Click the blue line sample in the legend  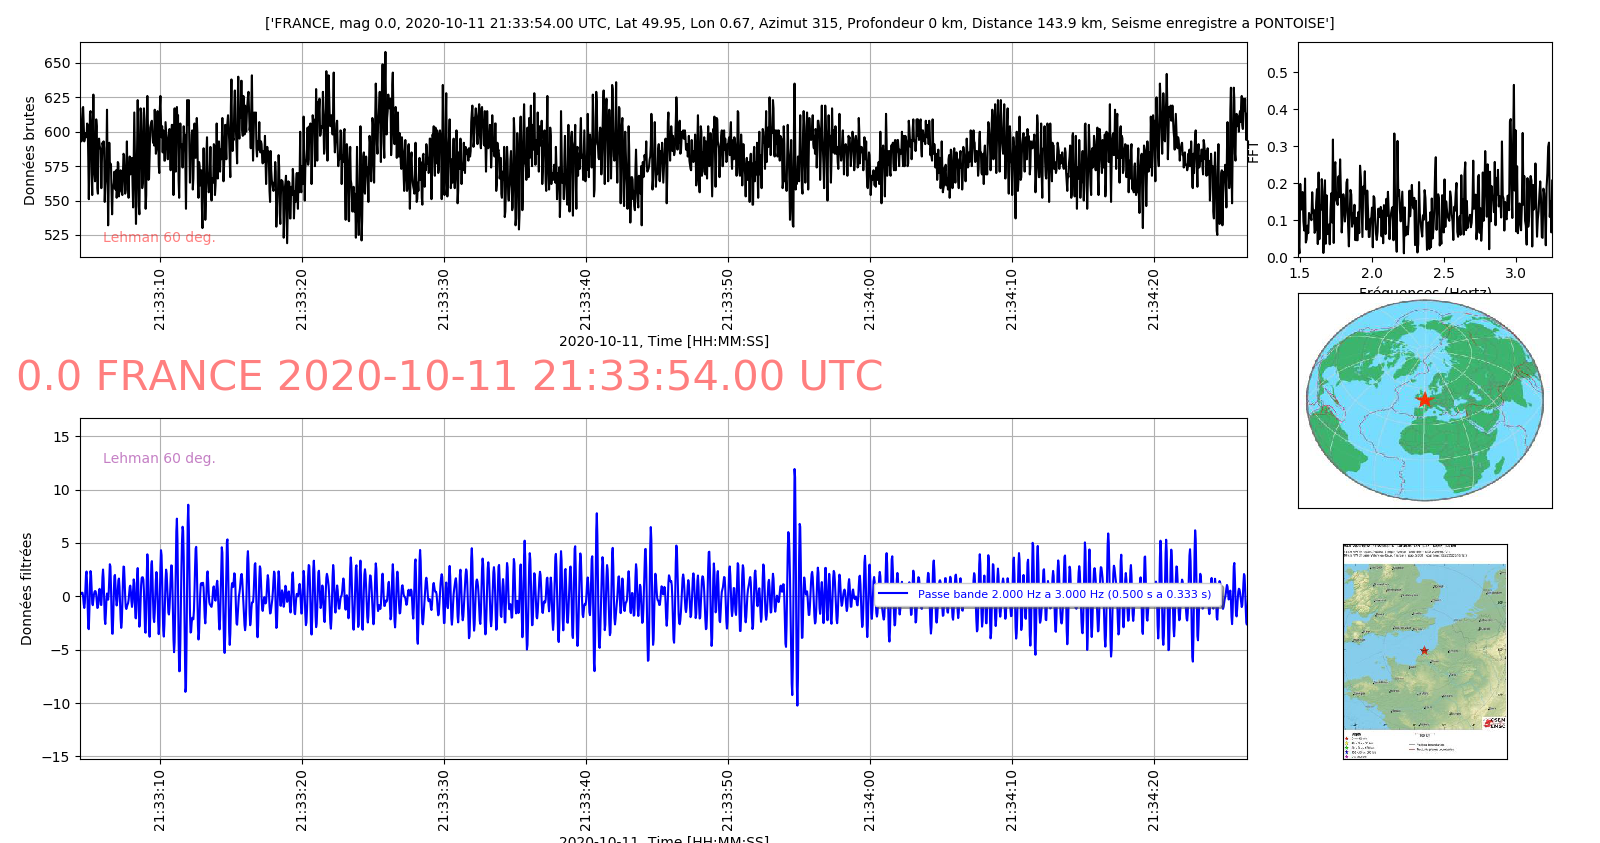click(892, 594)
